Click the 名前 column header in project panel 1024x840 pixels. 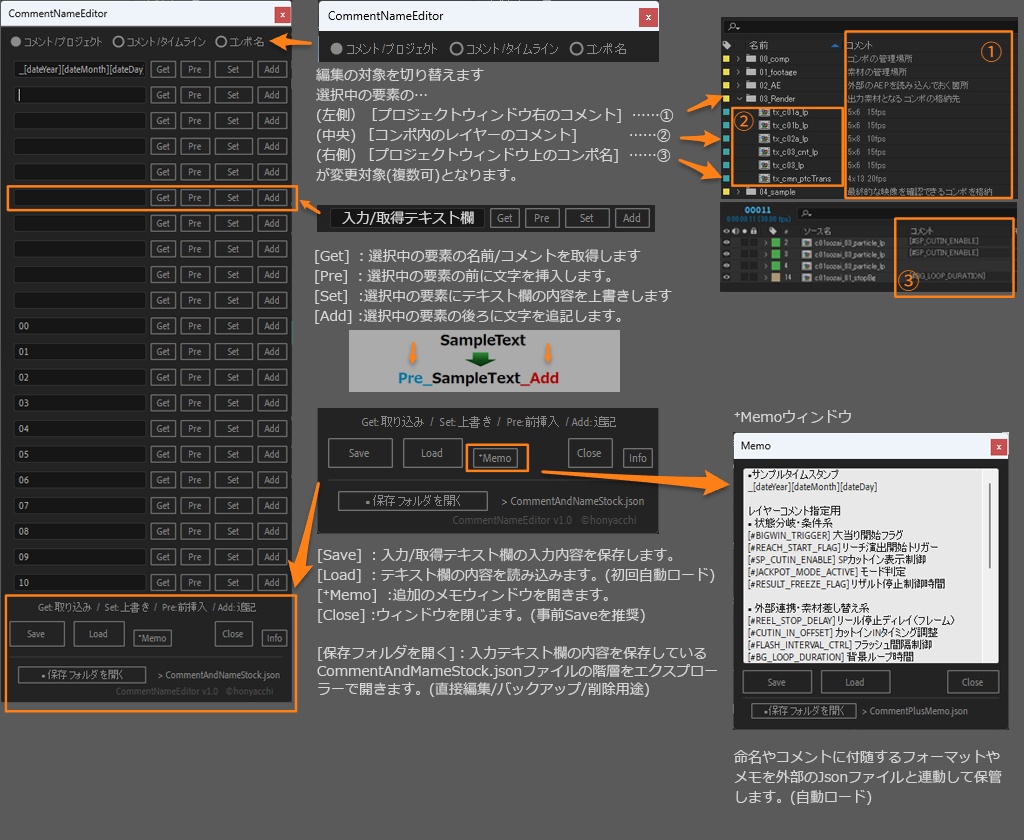click(x=758, y=45)
